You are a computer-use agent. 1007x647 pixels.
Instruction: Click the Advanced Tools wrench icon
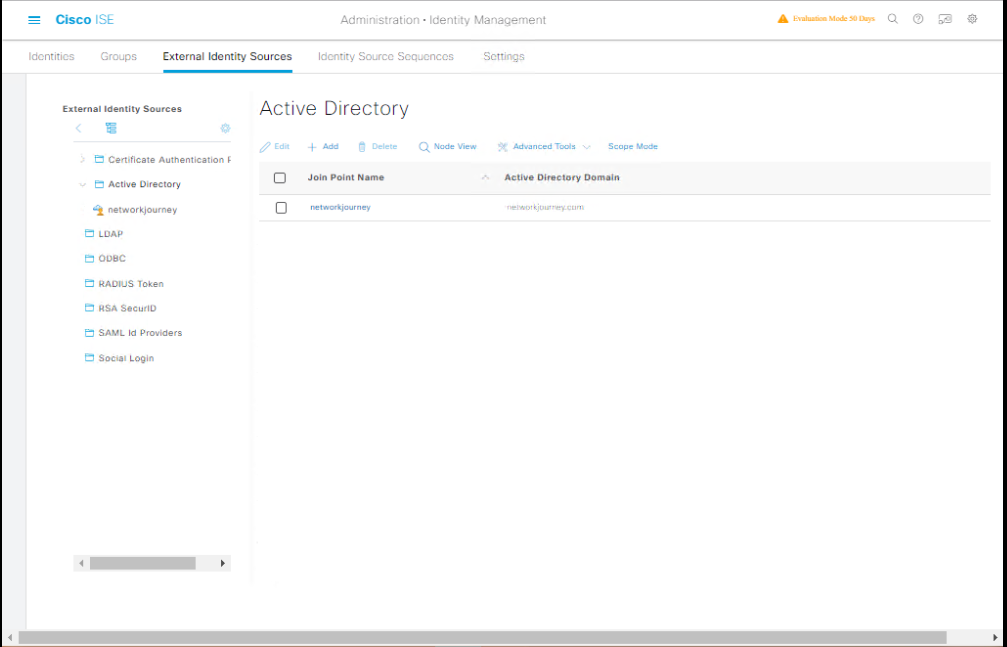coord(503,147)
